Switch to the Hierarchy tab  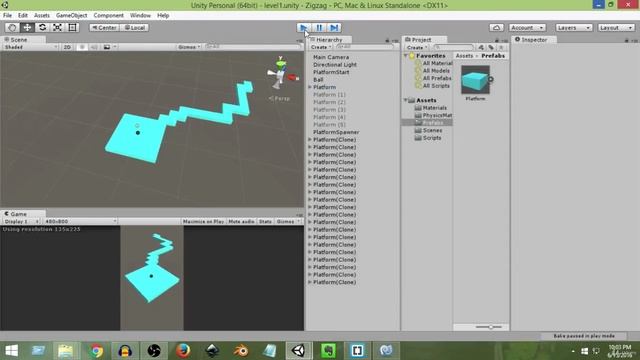(329, 40)
